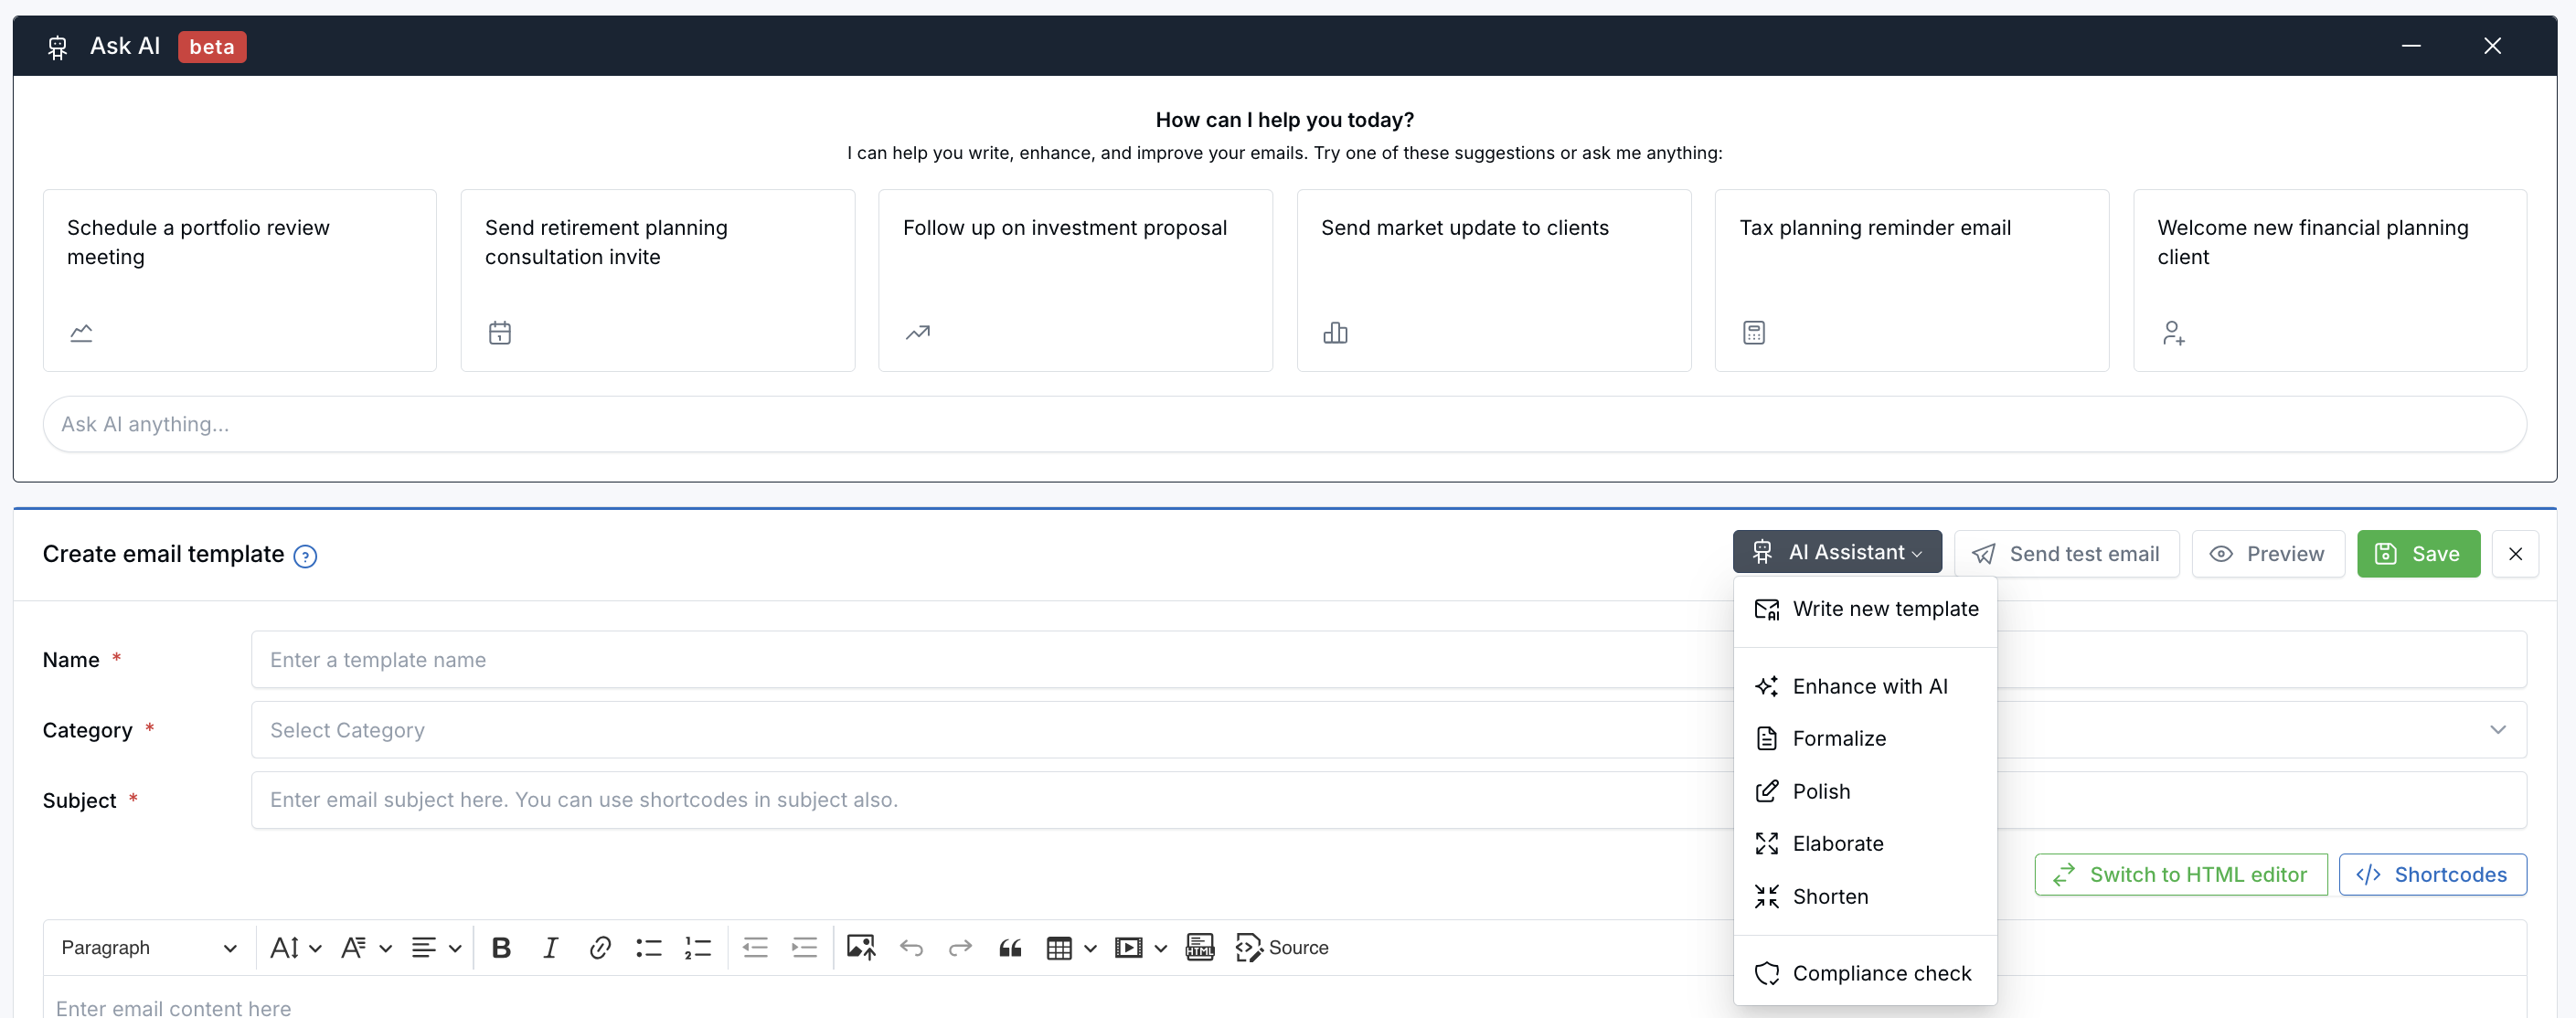Click the upload image icon

(x=860, y=947)
